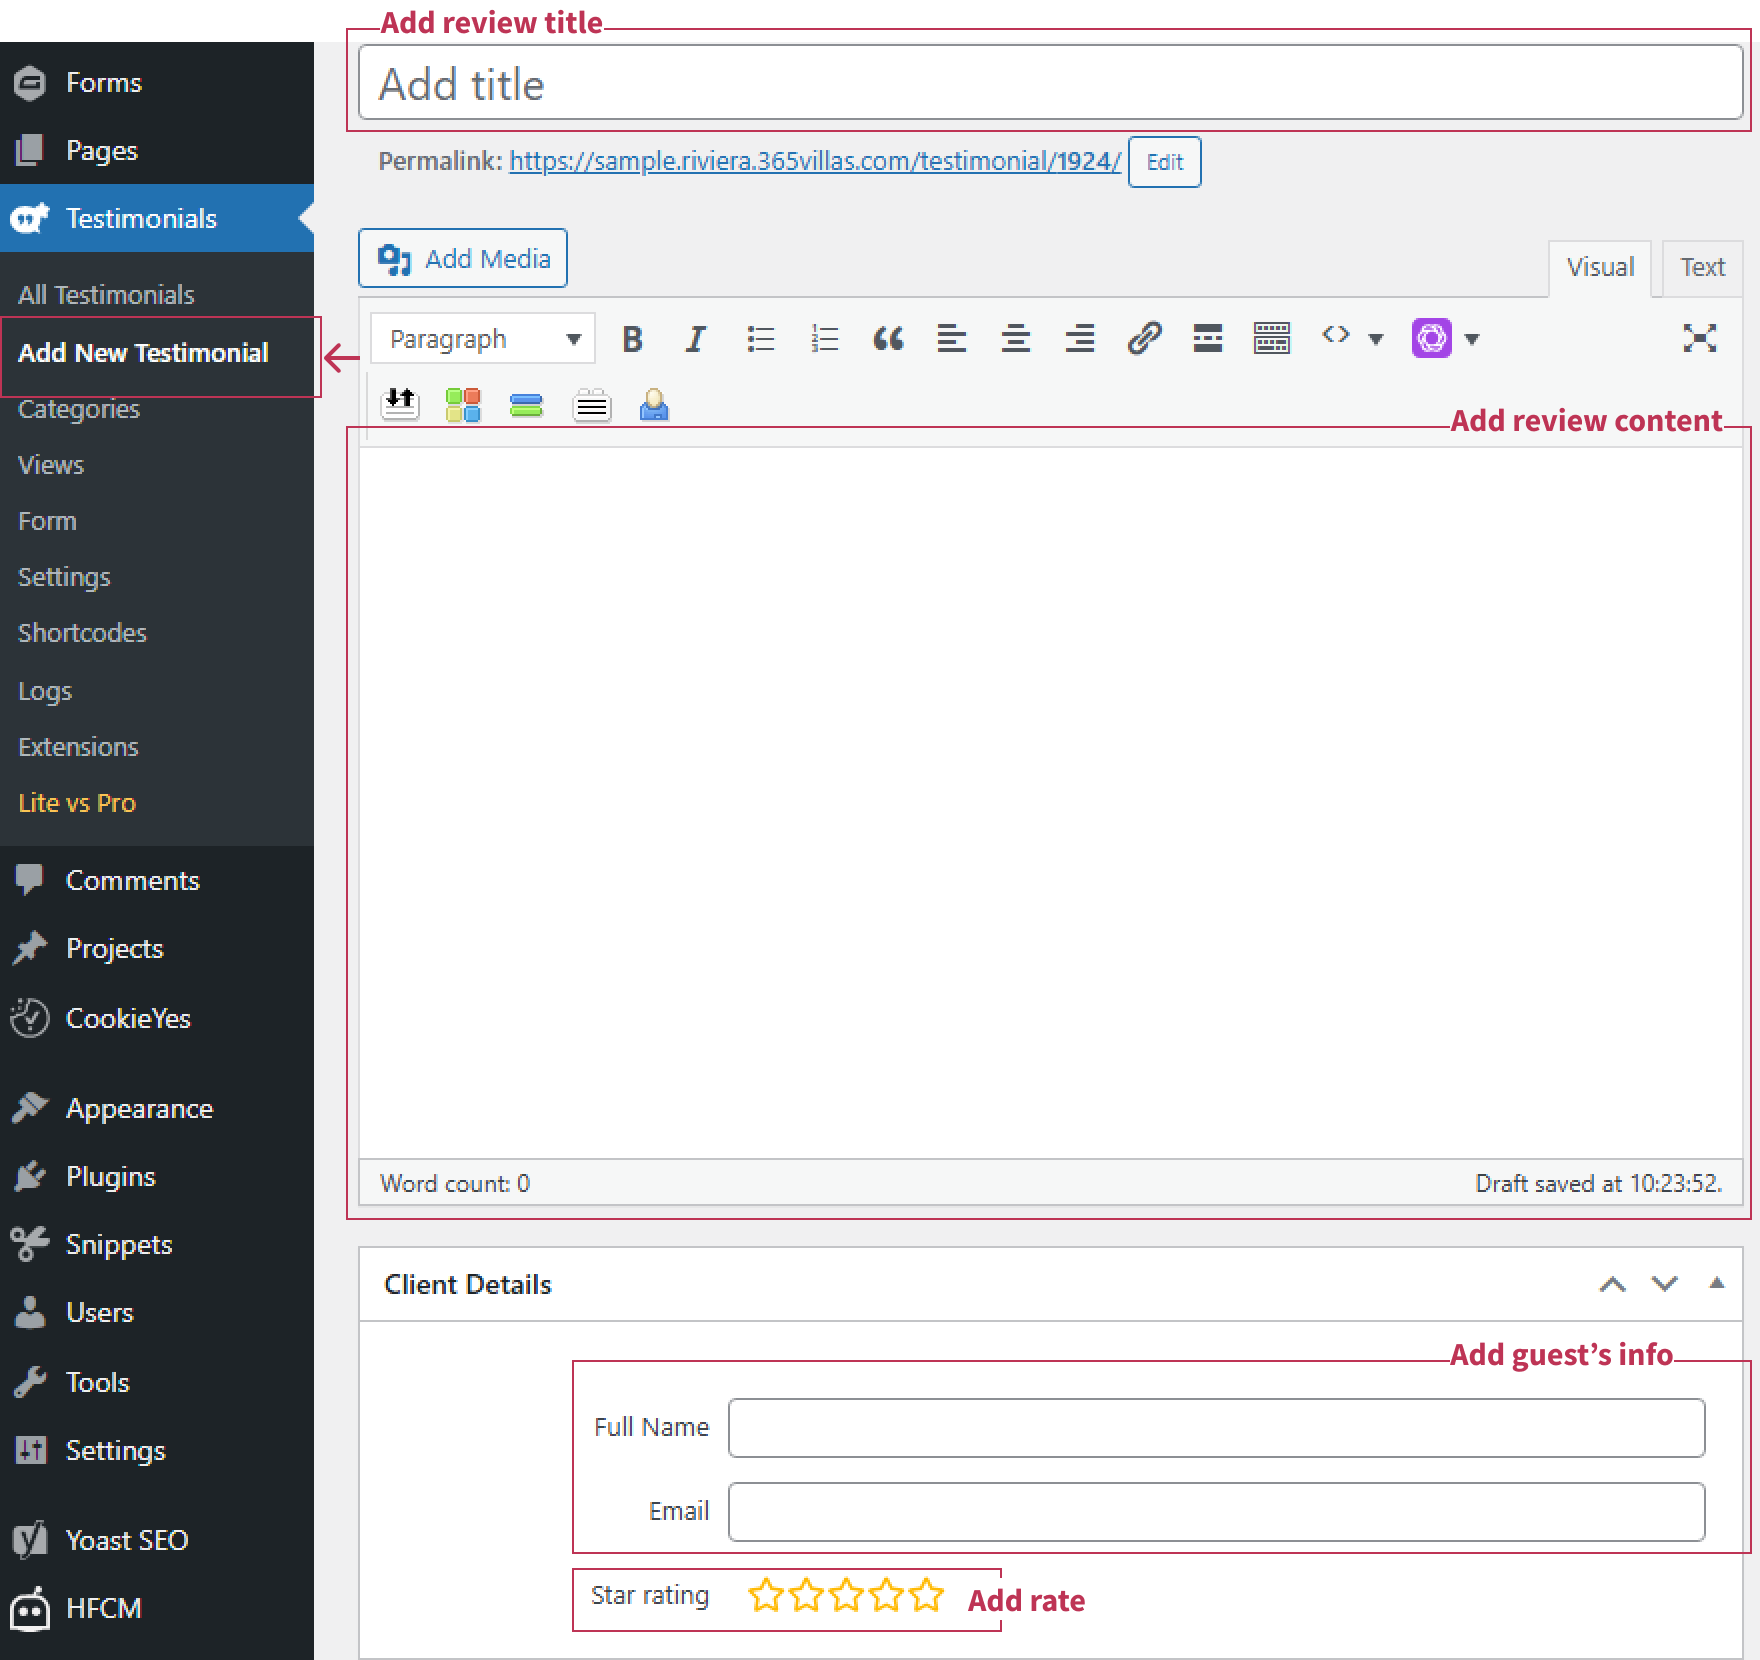The width and height of the screenshot is (1760, 1660).
Task: Open testimonial Categories submenu item
Action: click(79, 409)
